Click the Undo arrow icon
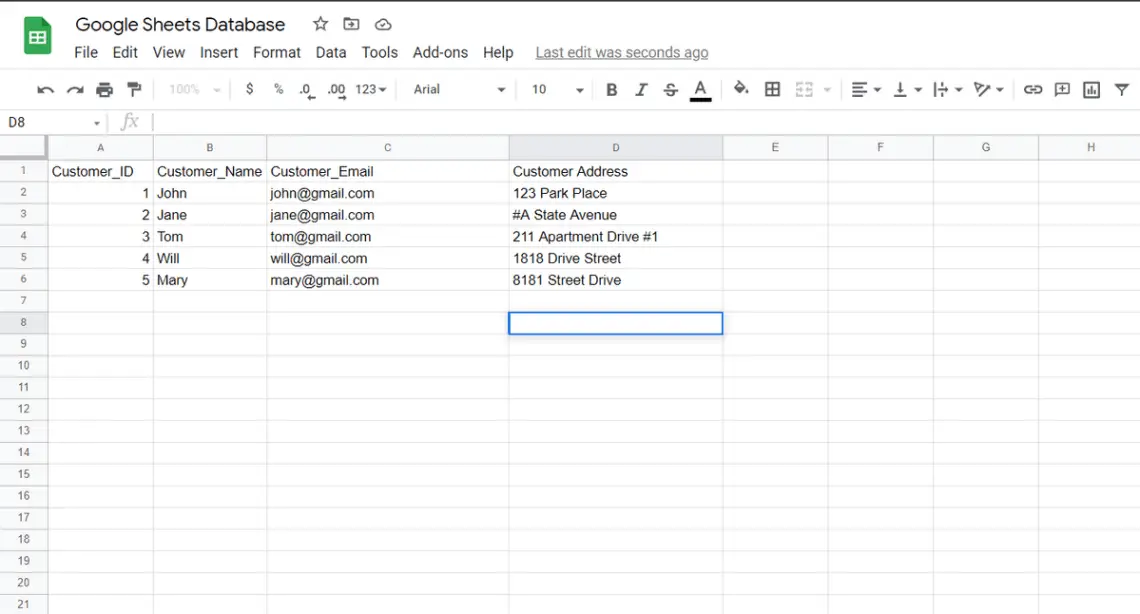 click(x=45, y=90)
